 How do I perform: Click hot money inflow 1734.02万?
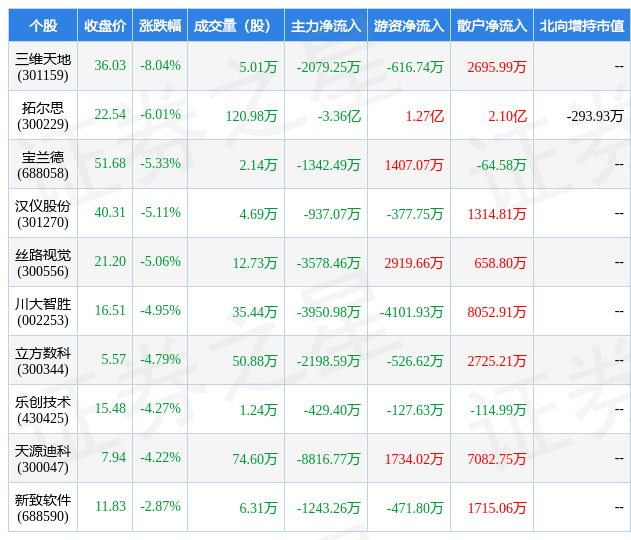[x=414, y=459]
